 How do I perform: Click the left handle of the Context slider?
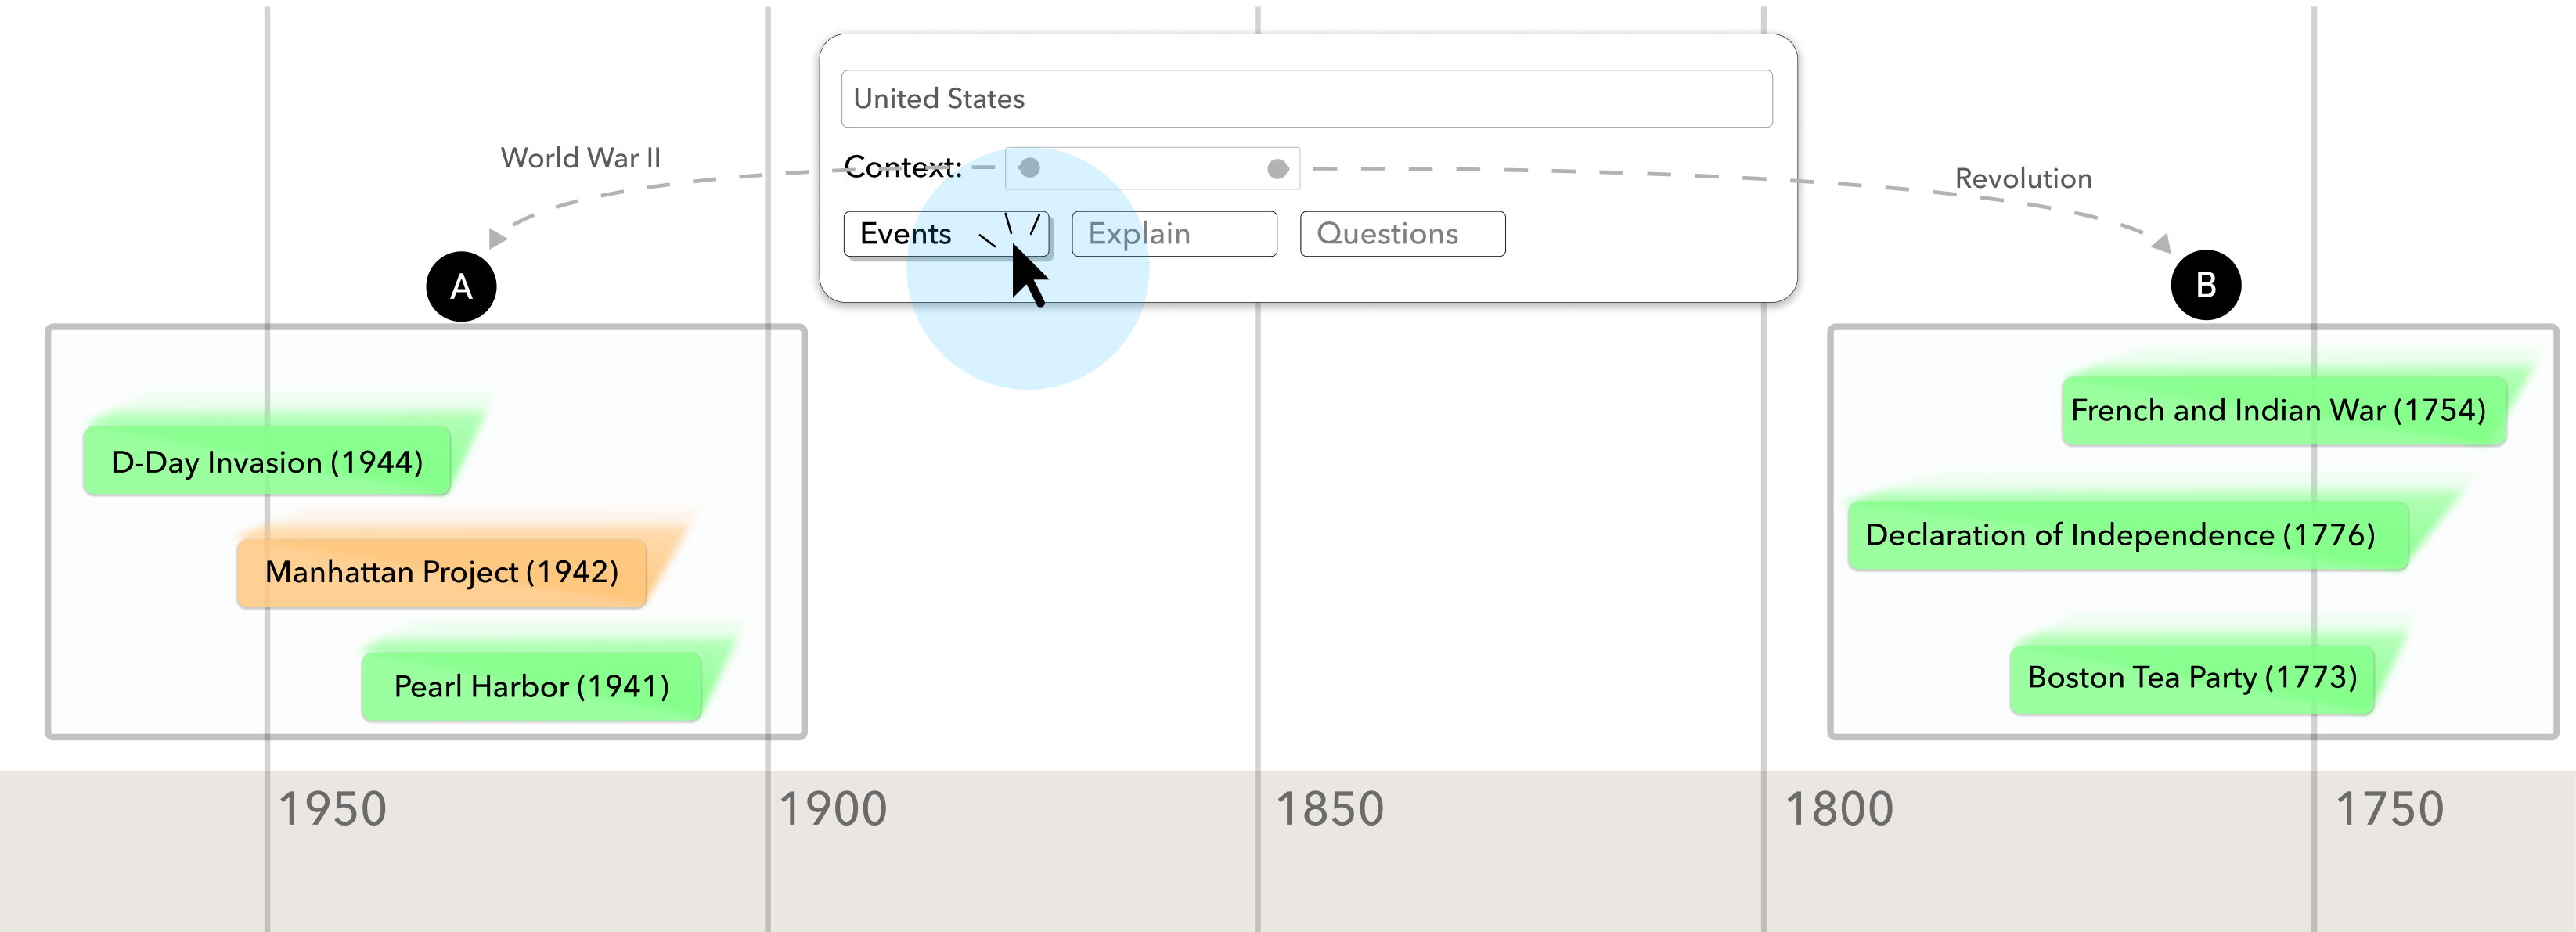coord(1029,168)
